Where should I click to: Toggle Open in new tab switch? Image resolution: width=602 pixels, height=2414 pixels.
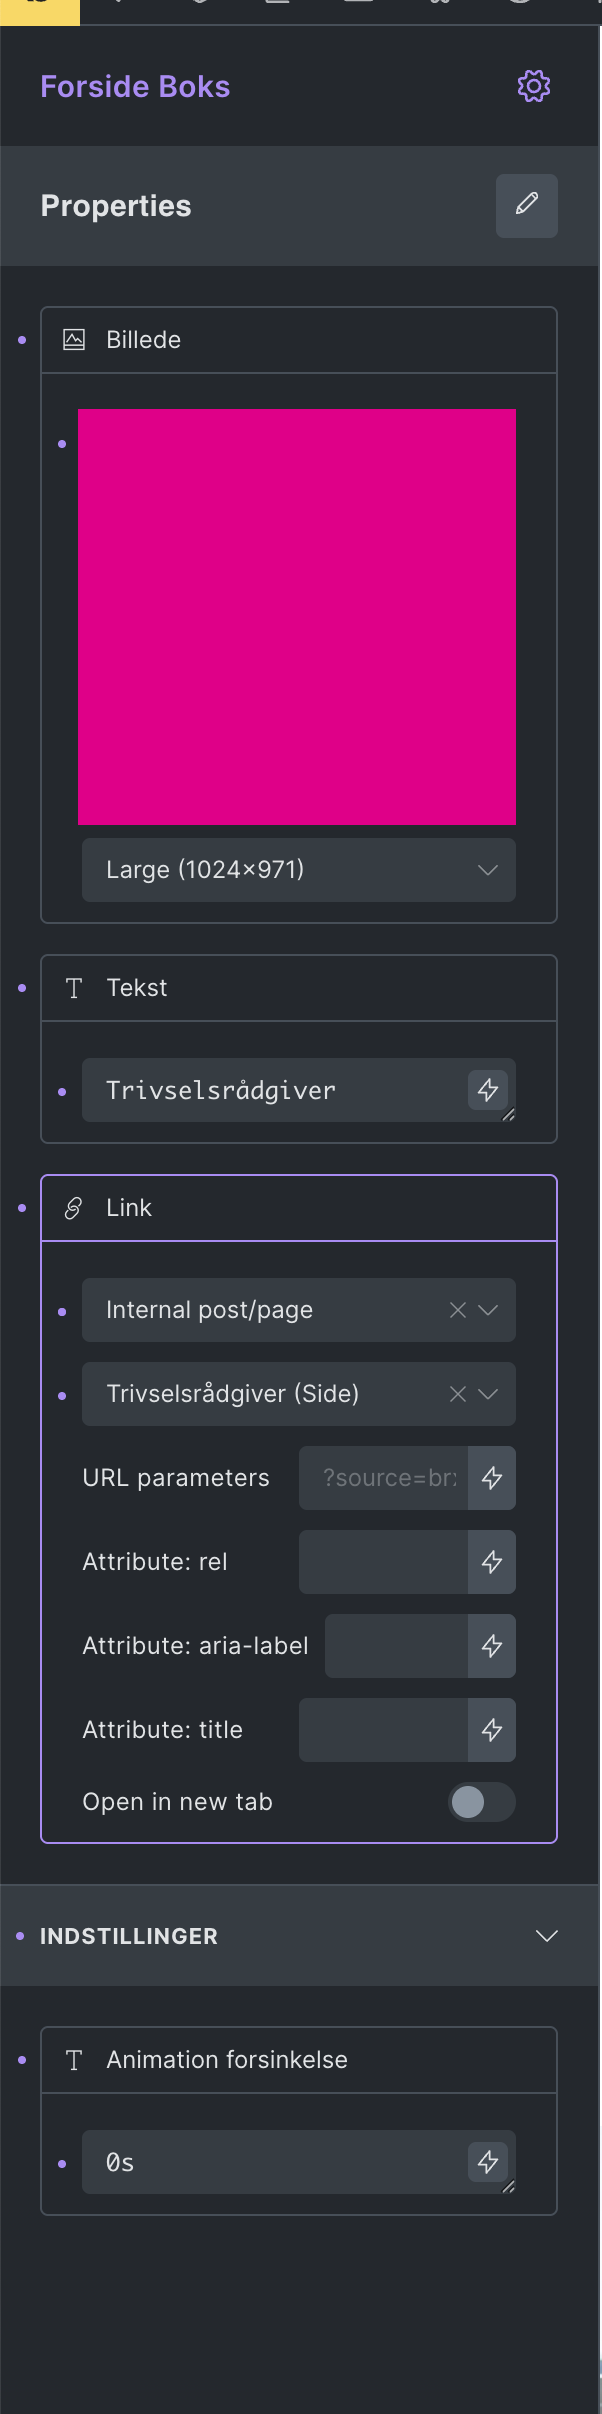[482, 1801]
